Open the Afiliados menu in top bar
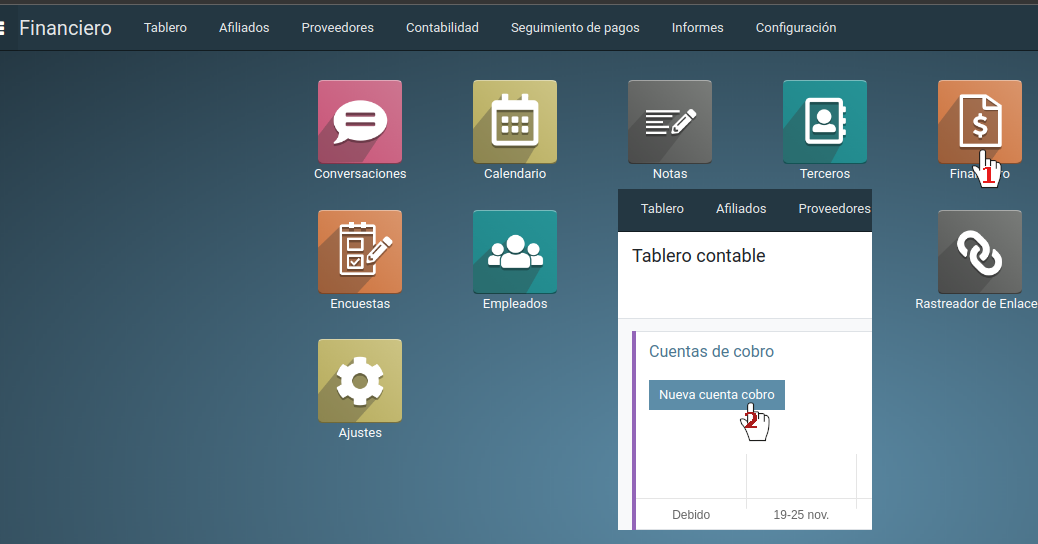 point(244,28)
